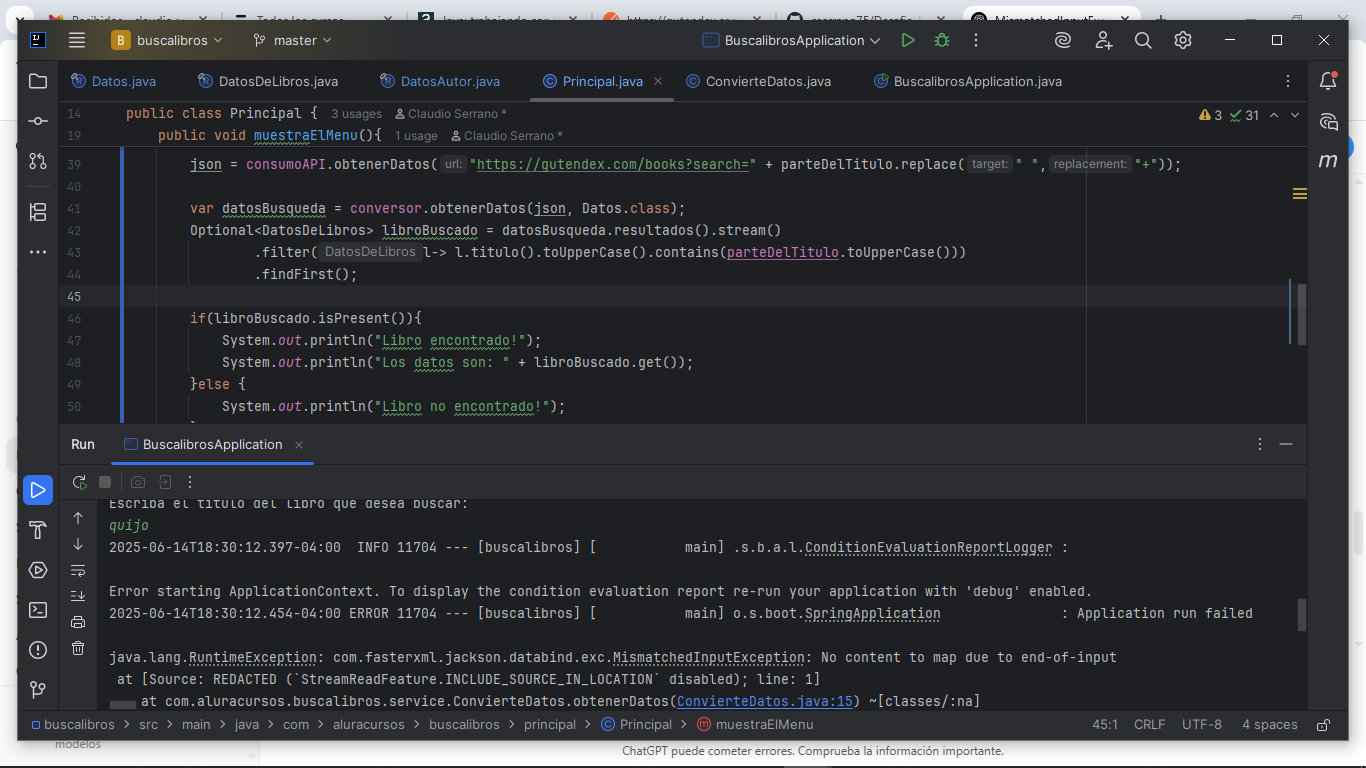This screenshot has width=1366, height=768.
Task: Toggle file read-only lock in status bar
Action: [x=1323, y=725]
